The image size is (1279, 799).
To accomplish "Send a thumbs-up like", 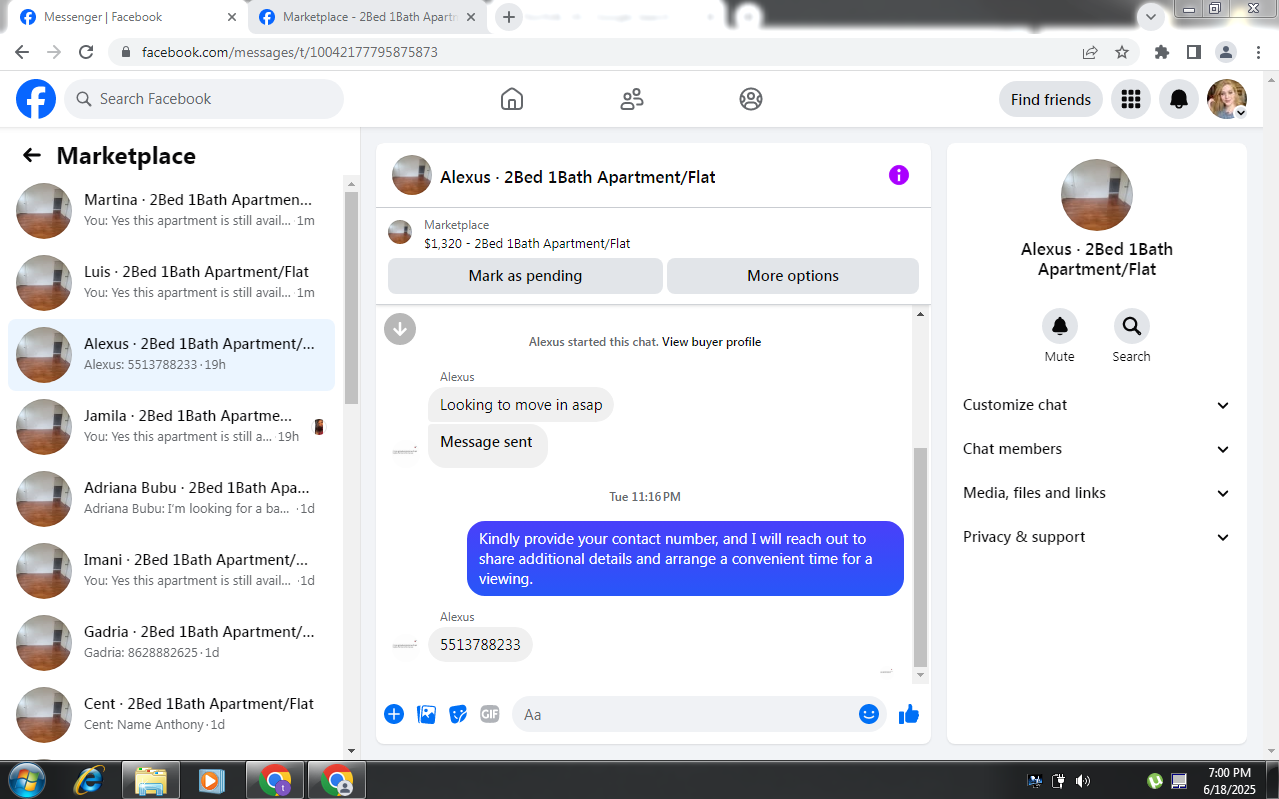I will [x=909, y=714].
